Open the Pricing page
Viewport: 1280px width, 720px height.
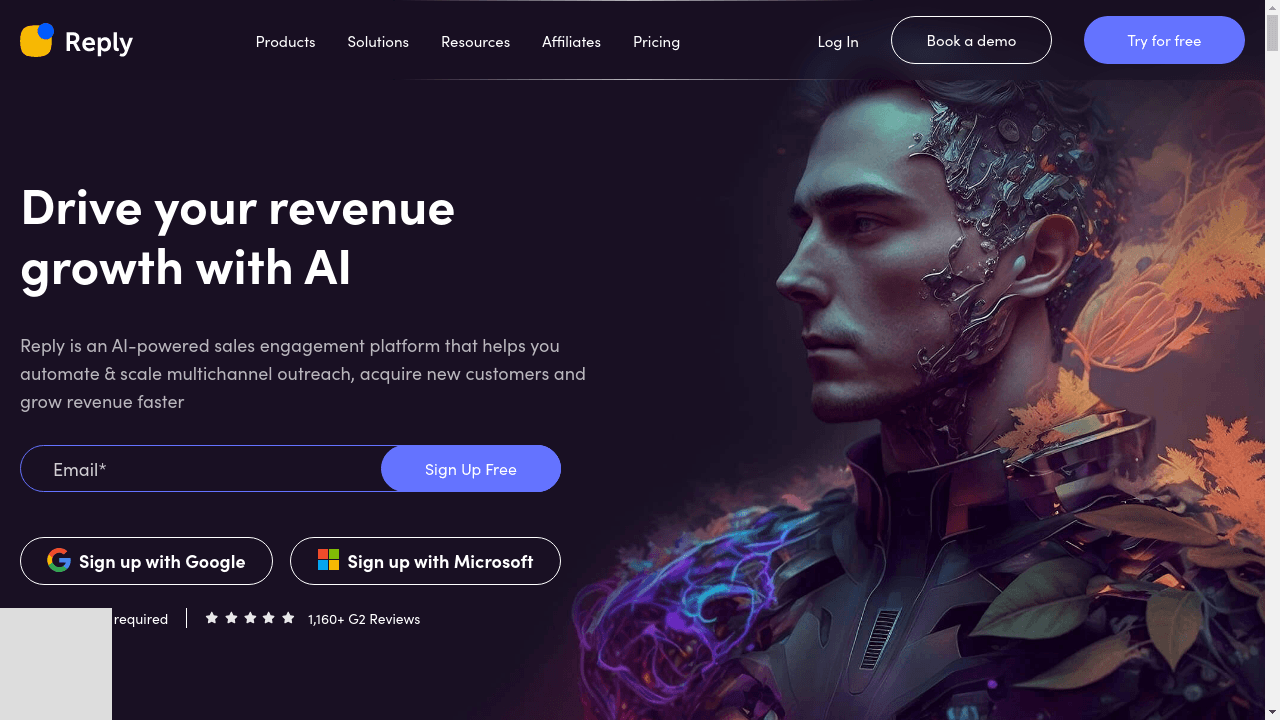pos(656,42)
